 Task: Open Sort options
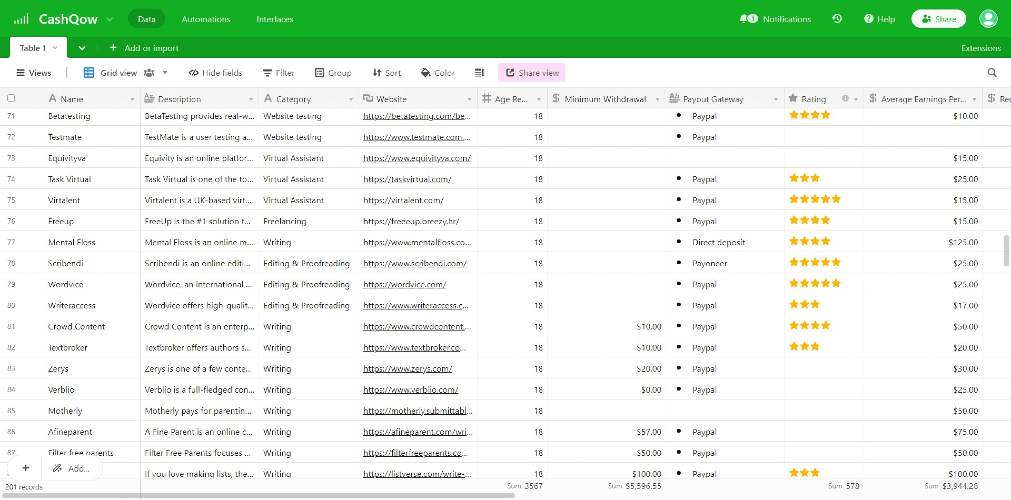[386, 73]
